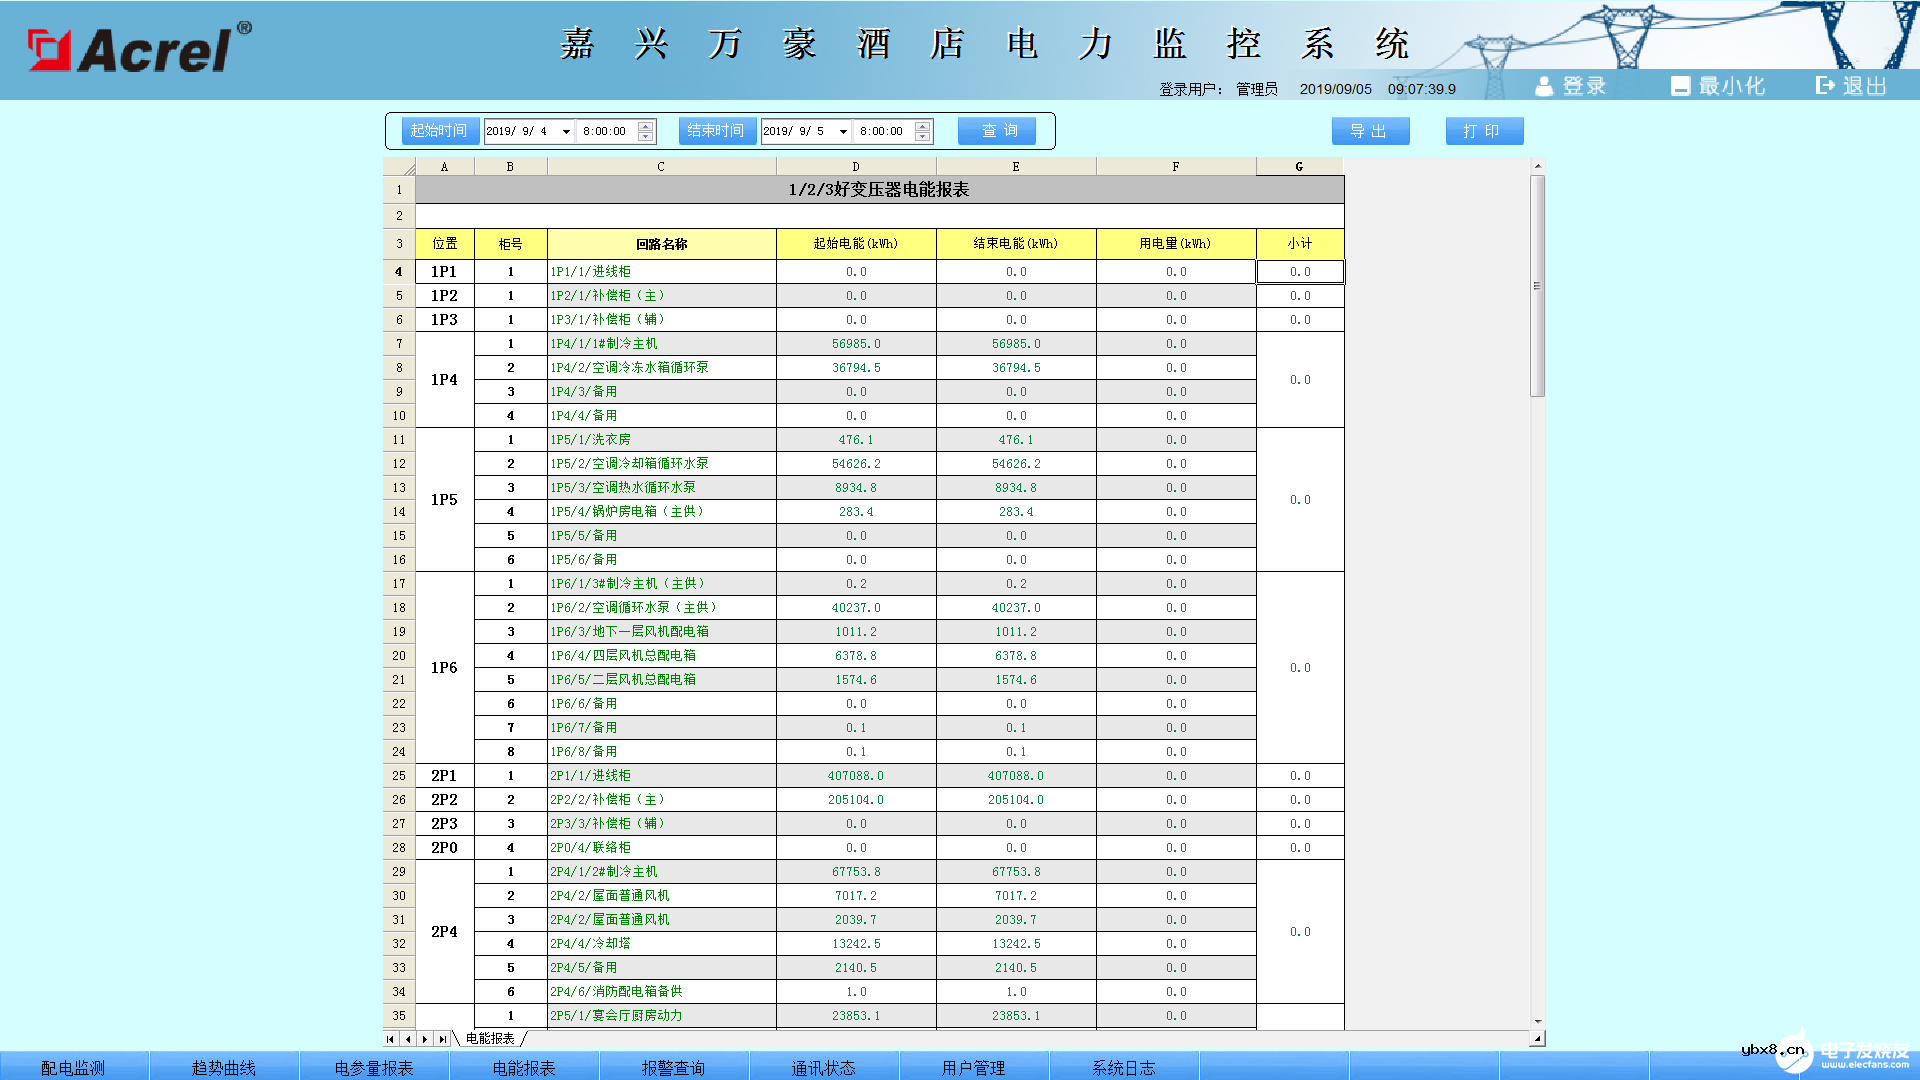Viewport: 1920px width, 1080px height.
Task: Click the 导出 (export) button
Action: (1371, 130)
